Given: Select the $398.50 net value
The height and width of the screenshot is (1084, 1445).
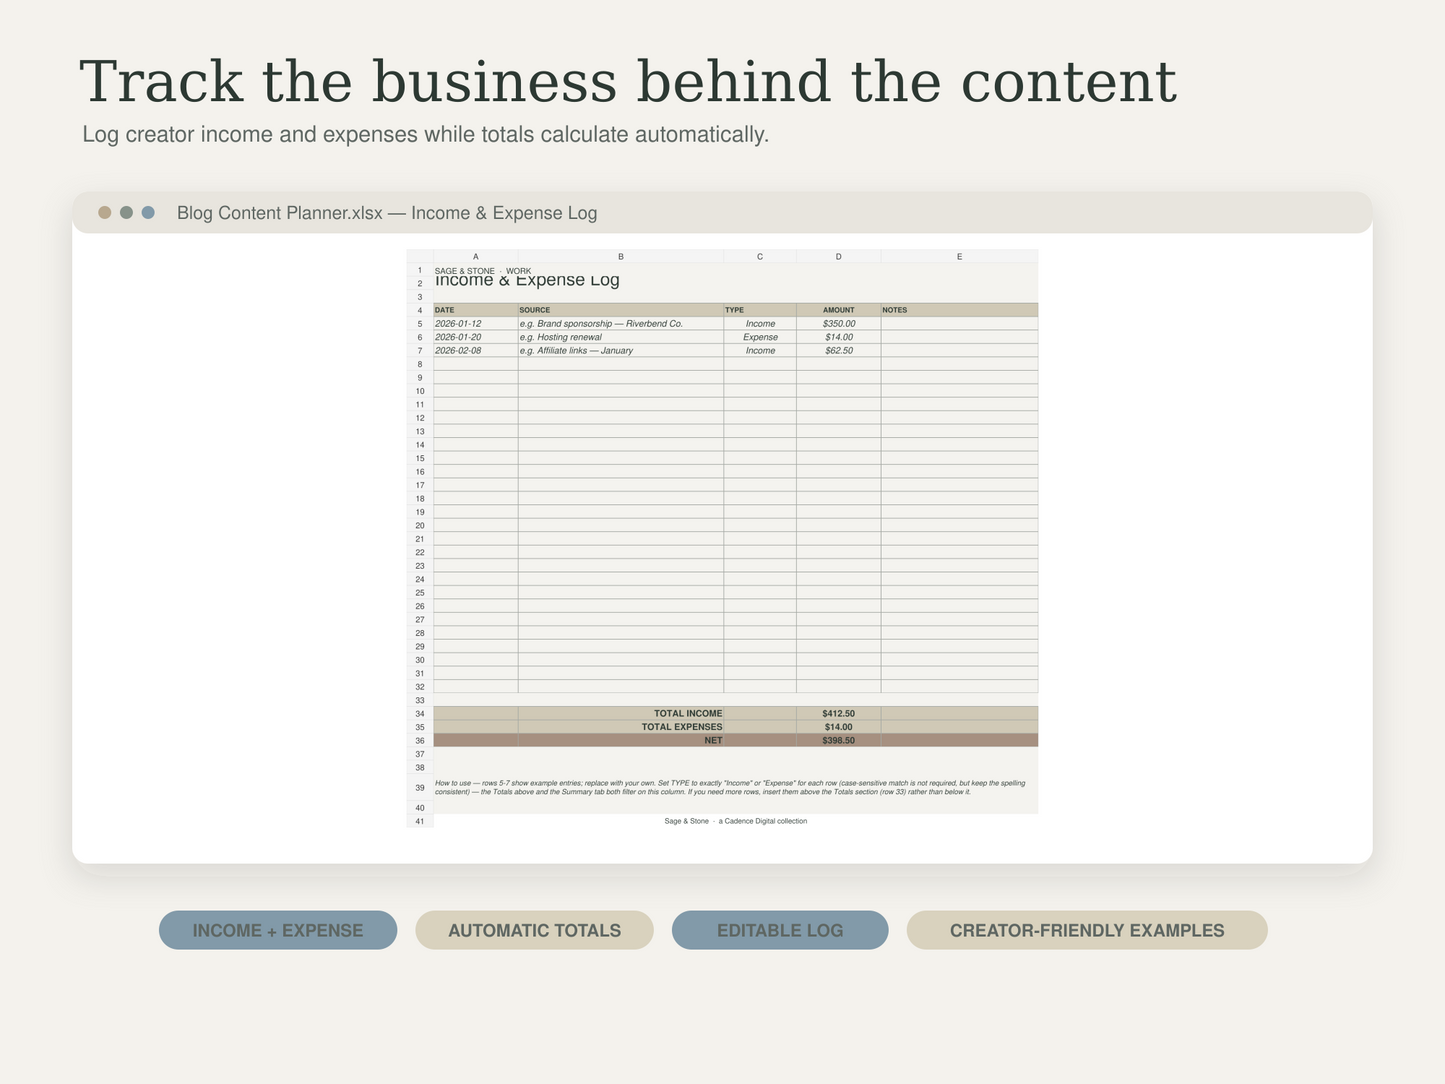Looking at the screenshot, I should click(x=839, y=741).
